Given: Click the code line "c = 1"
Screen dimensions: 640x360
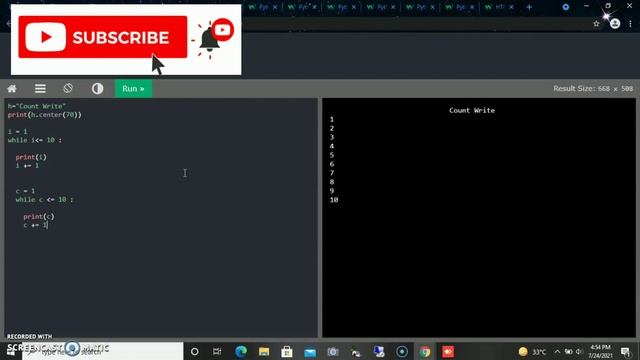Looking at the screenshot, I should [x=25, y=191].
